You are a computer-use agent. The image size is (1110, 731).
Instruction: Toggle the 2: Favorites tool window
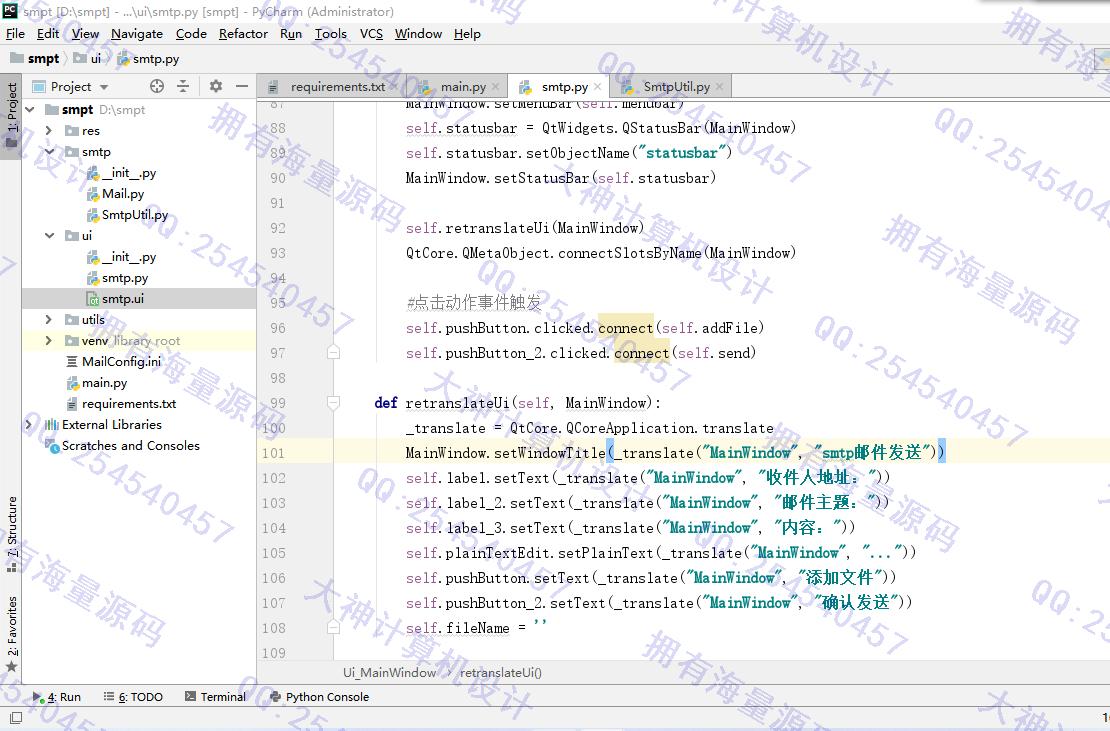[x=11, y=634]
